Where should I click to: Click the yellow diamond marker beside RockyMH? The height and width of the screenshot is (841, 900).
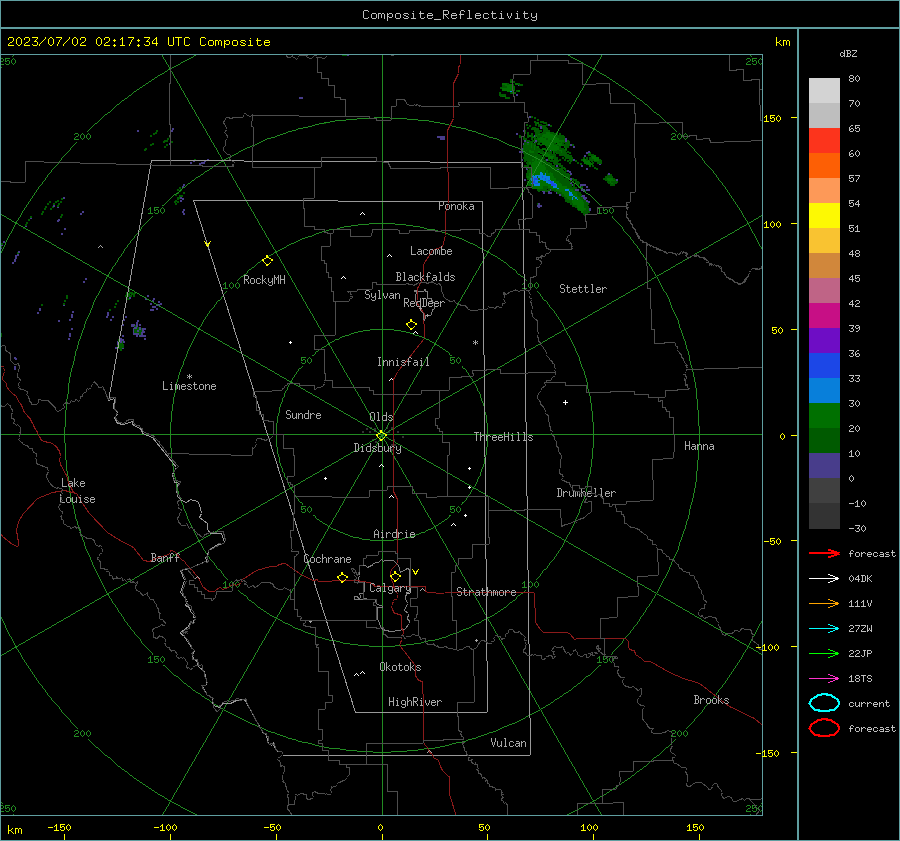pos(267,261)
